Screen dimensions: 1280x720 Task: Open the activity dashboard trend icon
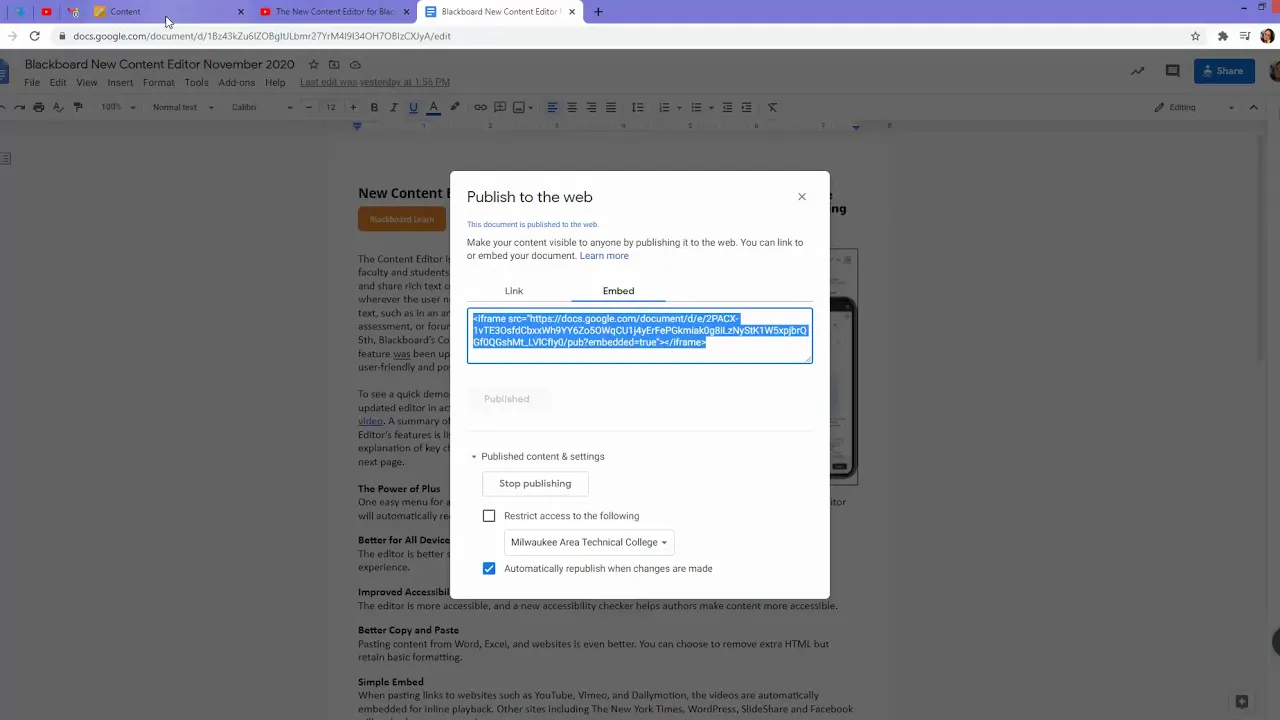click(1137, 71)
